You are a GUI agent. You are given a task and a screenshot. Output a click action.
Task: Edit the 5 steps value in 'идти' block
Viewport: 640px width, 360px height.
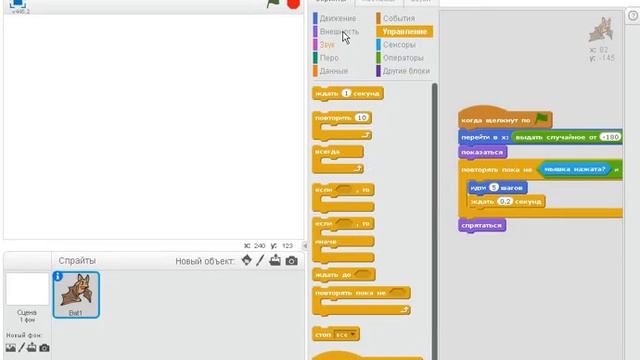point(494,187)
